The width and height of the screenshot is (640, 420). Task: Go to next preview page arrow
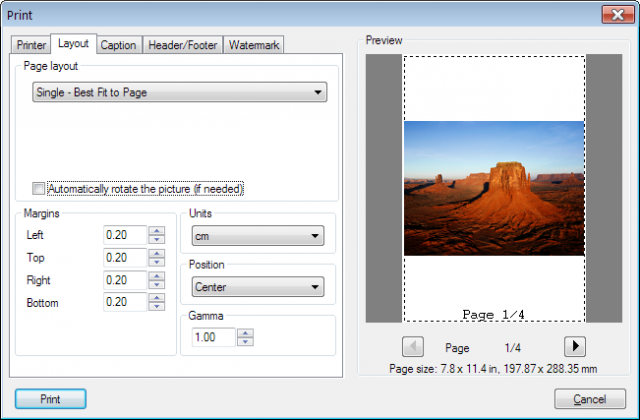pyautogui.click(x=575, y=347)
